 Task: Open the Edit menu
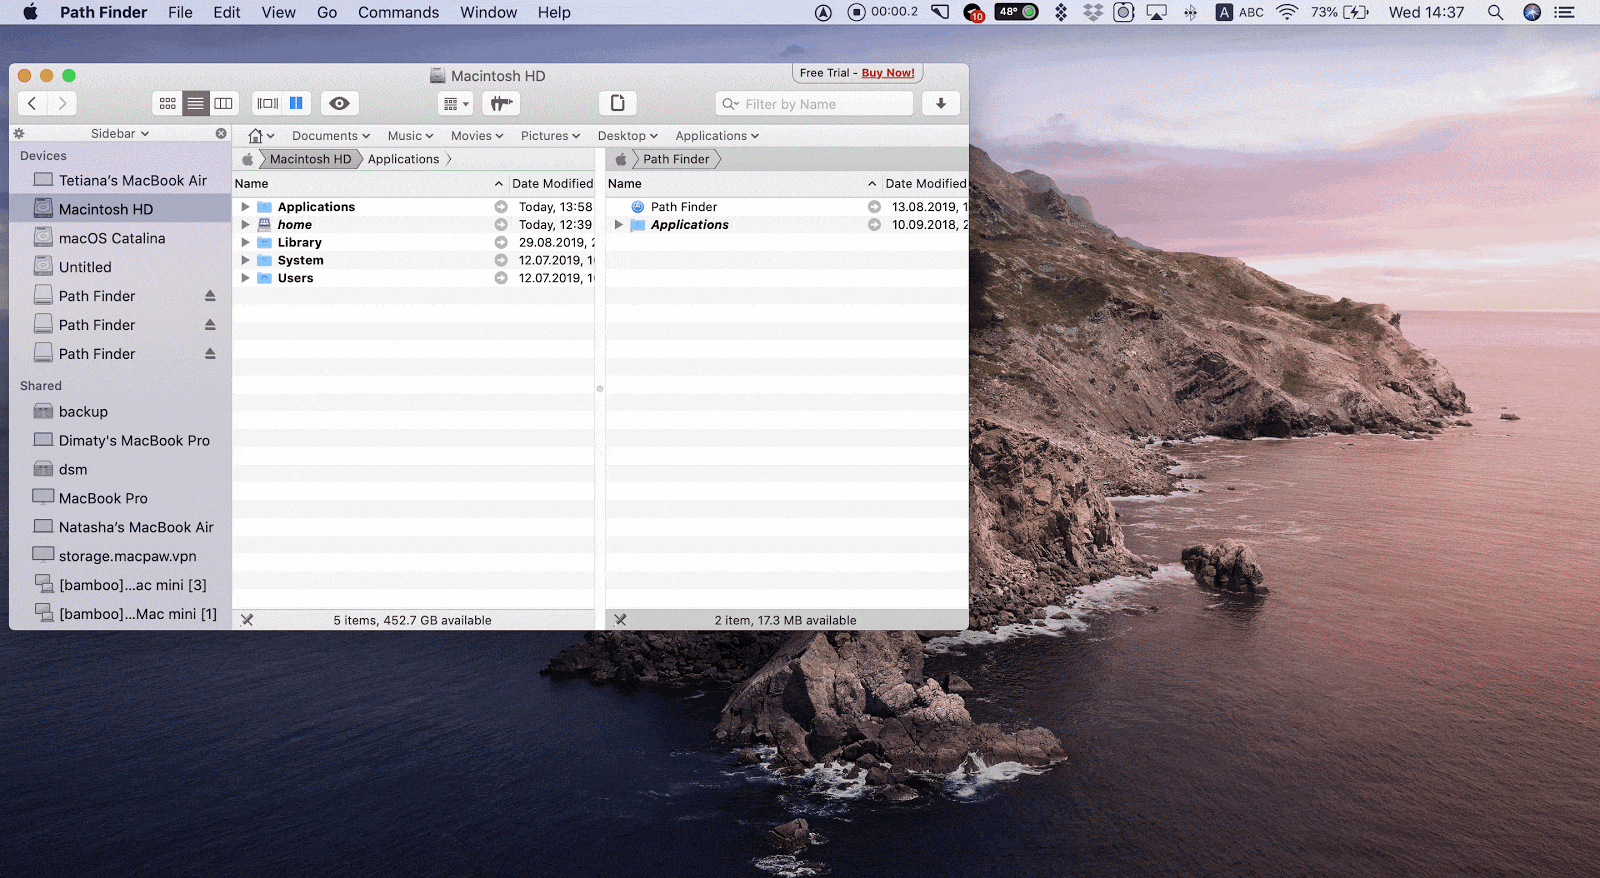click(227, 12)
